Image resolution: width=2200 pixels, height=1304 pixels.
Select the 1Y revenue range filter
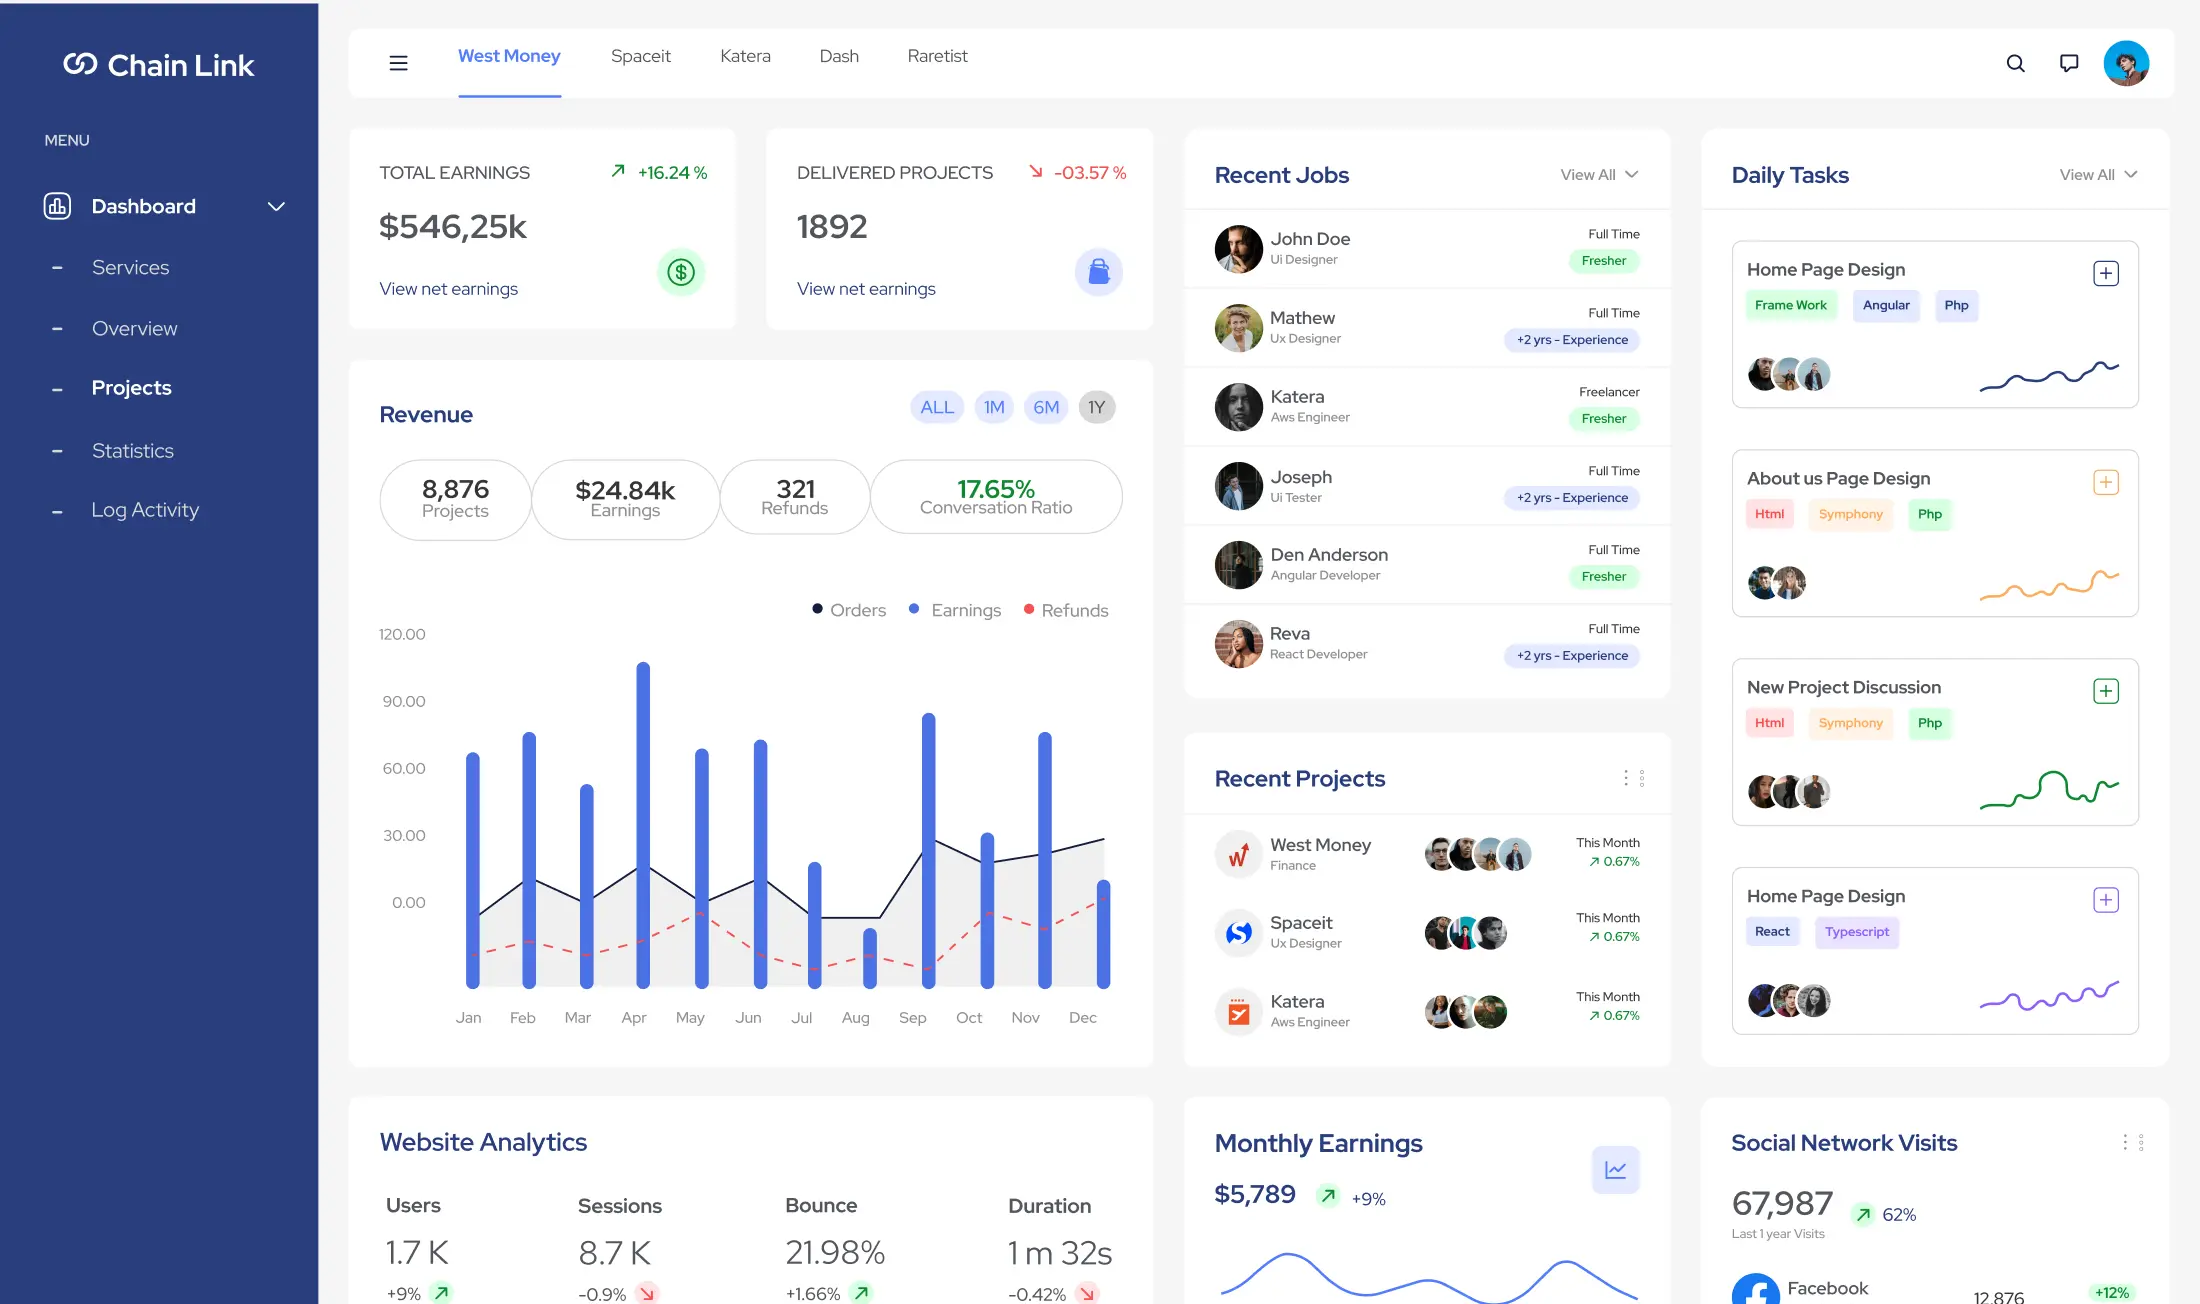pyautogui.click(x=1096, y=407)
